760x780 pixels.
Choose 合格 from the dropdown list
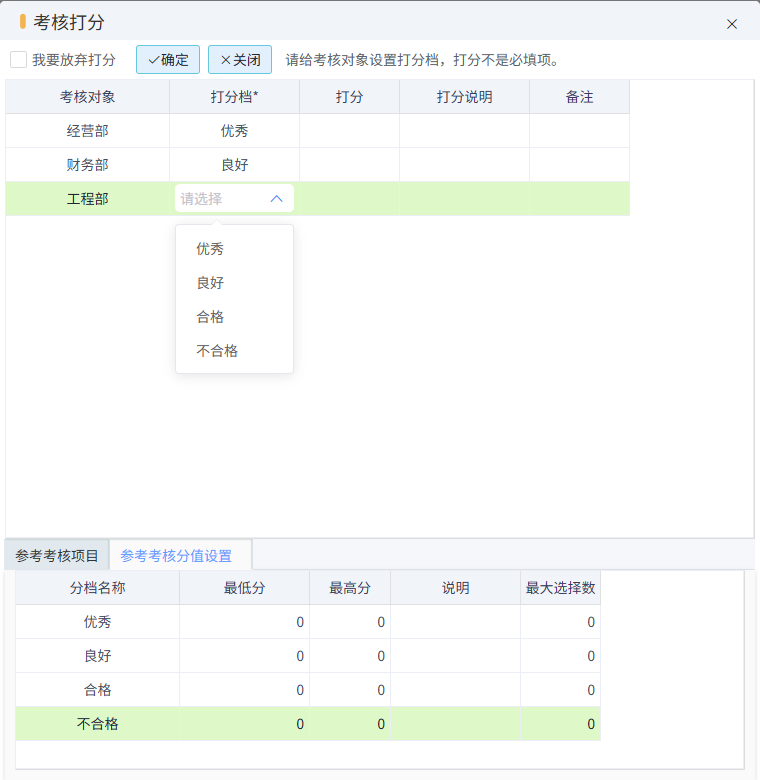click(234, 317)
